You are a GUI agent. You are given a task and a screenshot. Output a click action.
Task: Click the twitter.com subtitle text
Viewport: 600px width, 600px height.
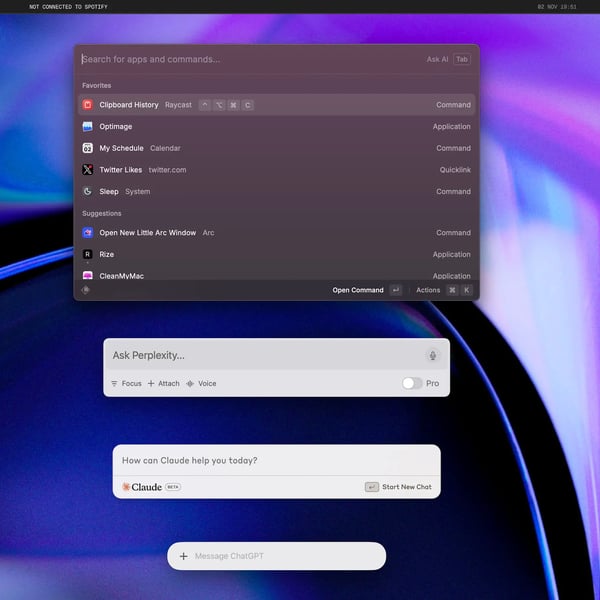tap(167, 170)
